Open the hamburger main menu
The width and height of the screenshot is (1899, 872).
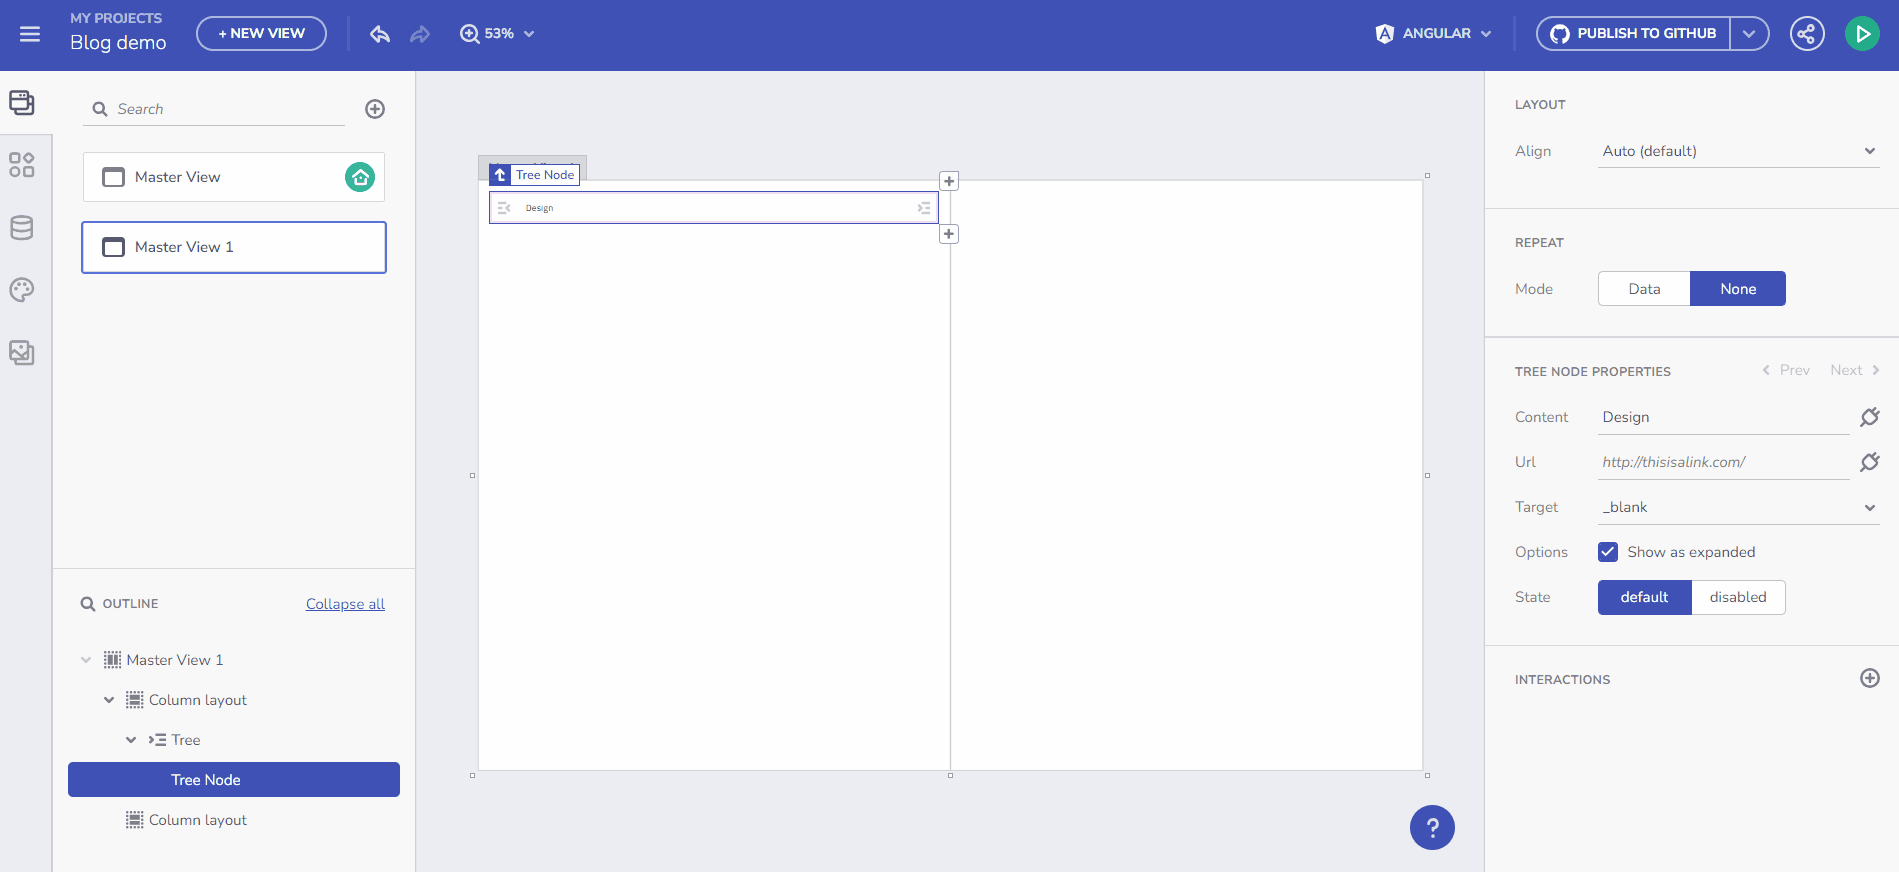pyautogui.click(x=30, y=34)
